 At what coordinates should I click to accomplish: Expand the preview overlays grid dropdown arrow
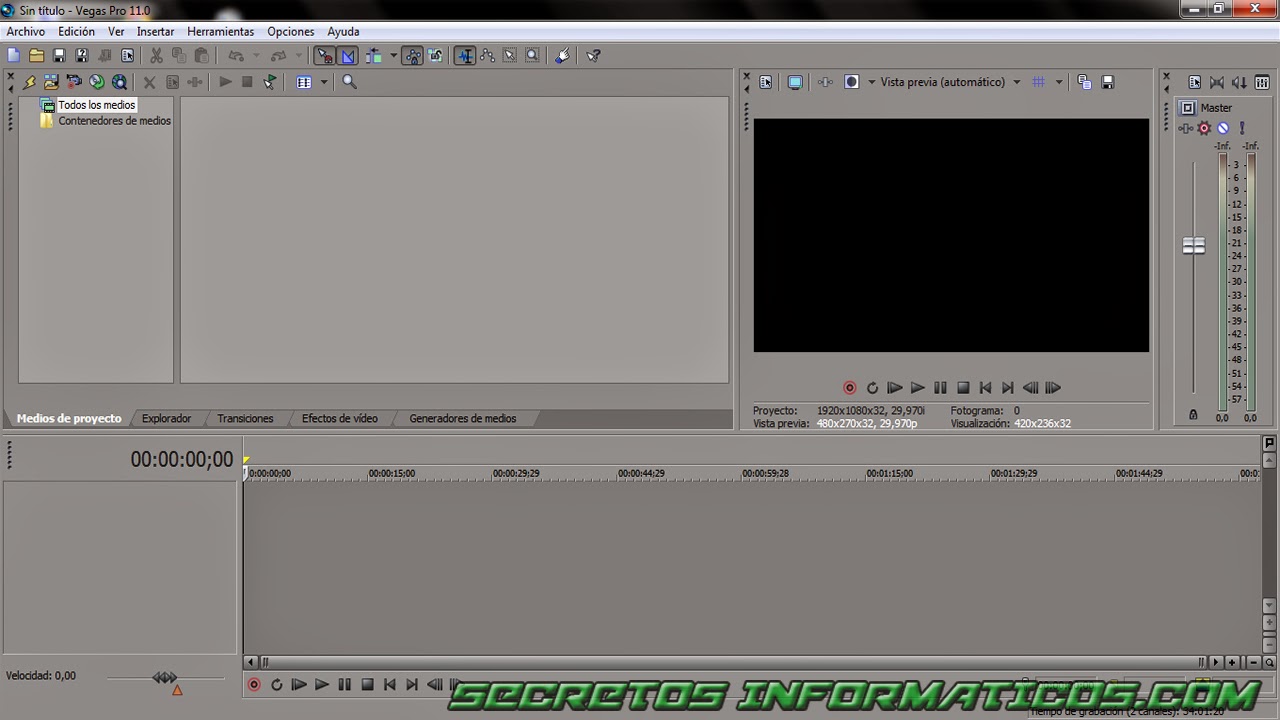tap(1059, 82)
